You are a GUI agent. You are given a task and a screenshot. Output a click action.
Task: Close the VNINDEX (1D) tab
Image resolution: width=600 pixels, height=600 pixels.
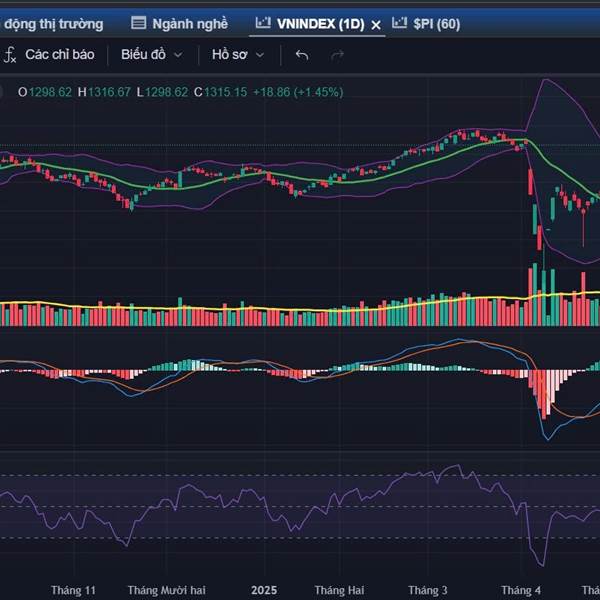pos(376,25)
